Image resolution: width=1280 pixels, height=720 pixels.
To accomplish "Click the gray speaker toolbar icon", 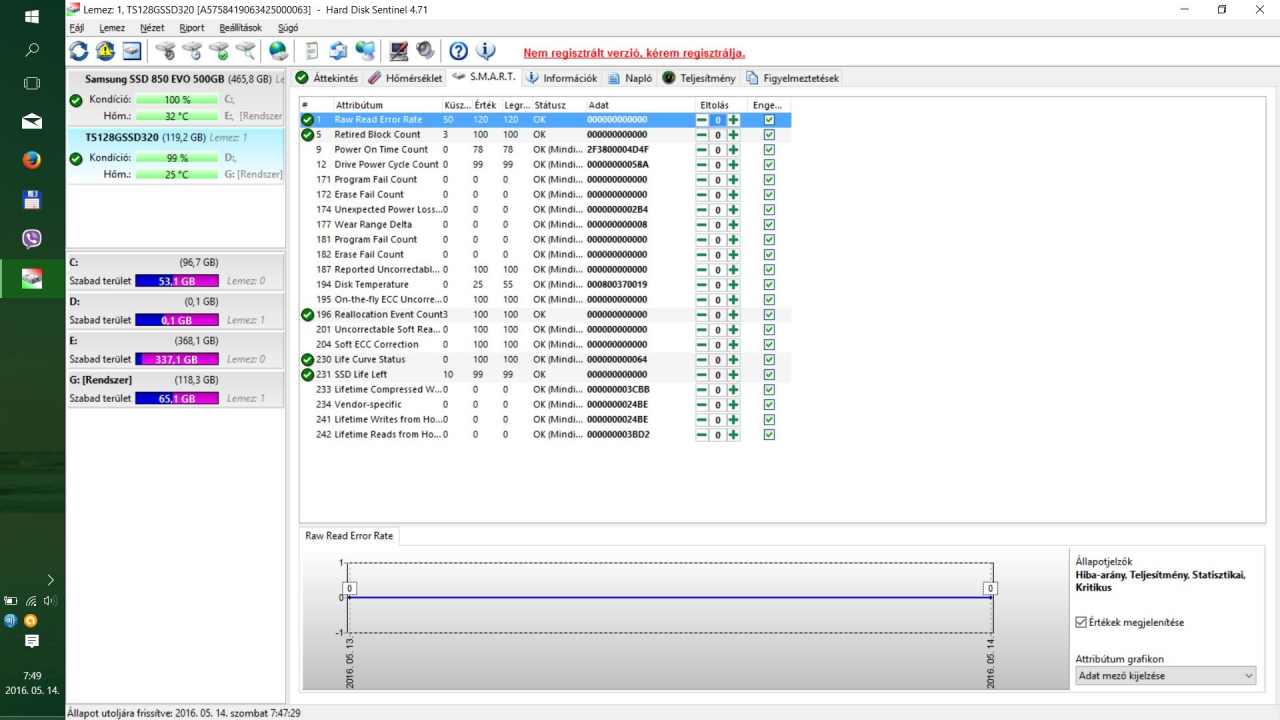I will coord(425,51).
